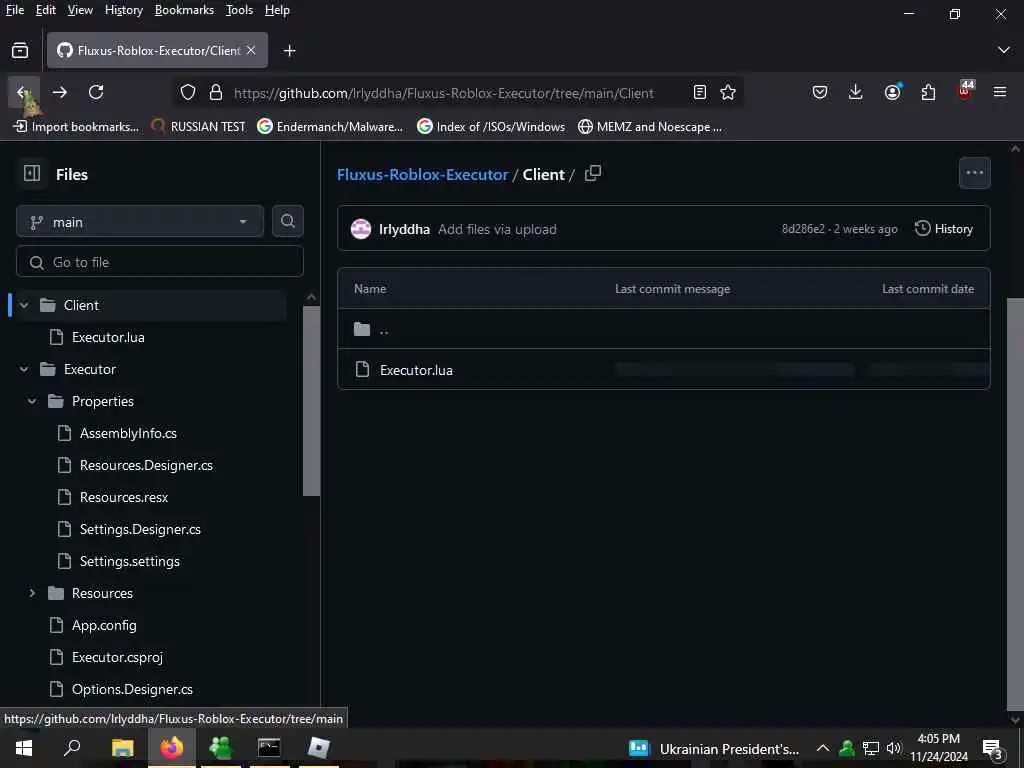The height and width of the screenshot is (768, 1024).
Task: Click the padlock site info icon
Action: (216, 93)
